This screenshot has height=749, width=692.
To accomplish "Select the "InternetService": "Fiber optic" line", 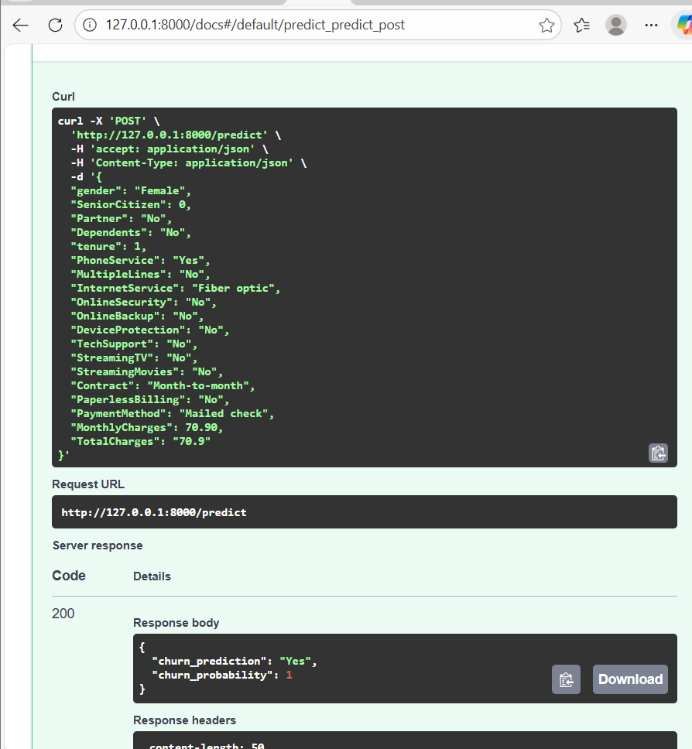I will pos(176,288).
